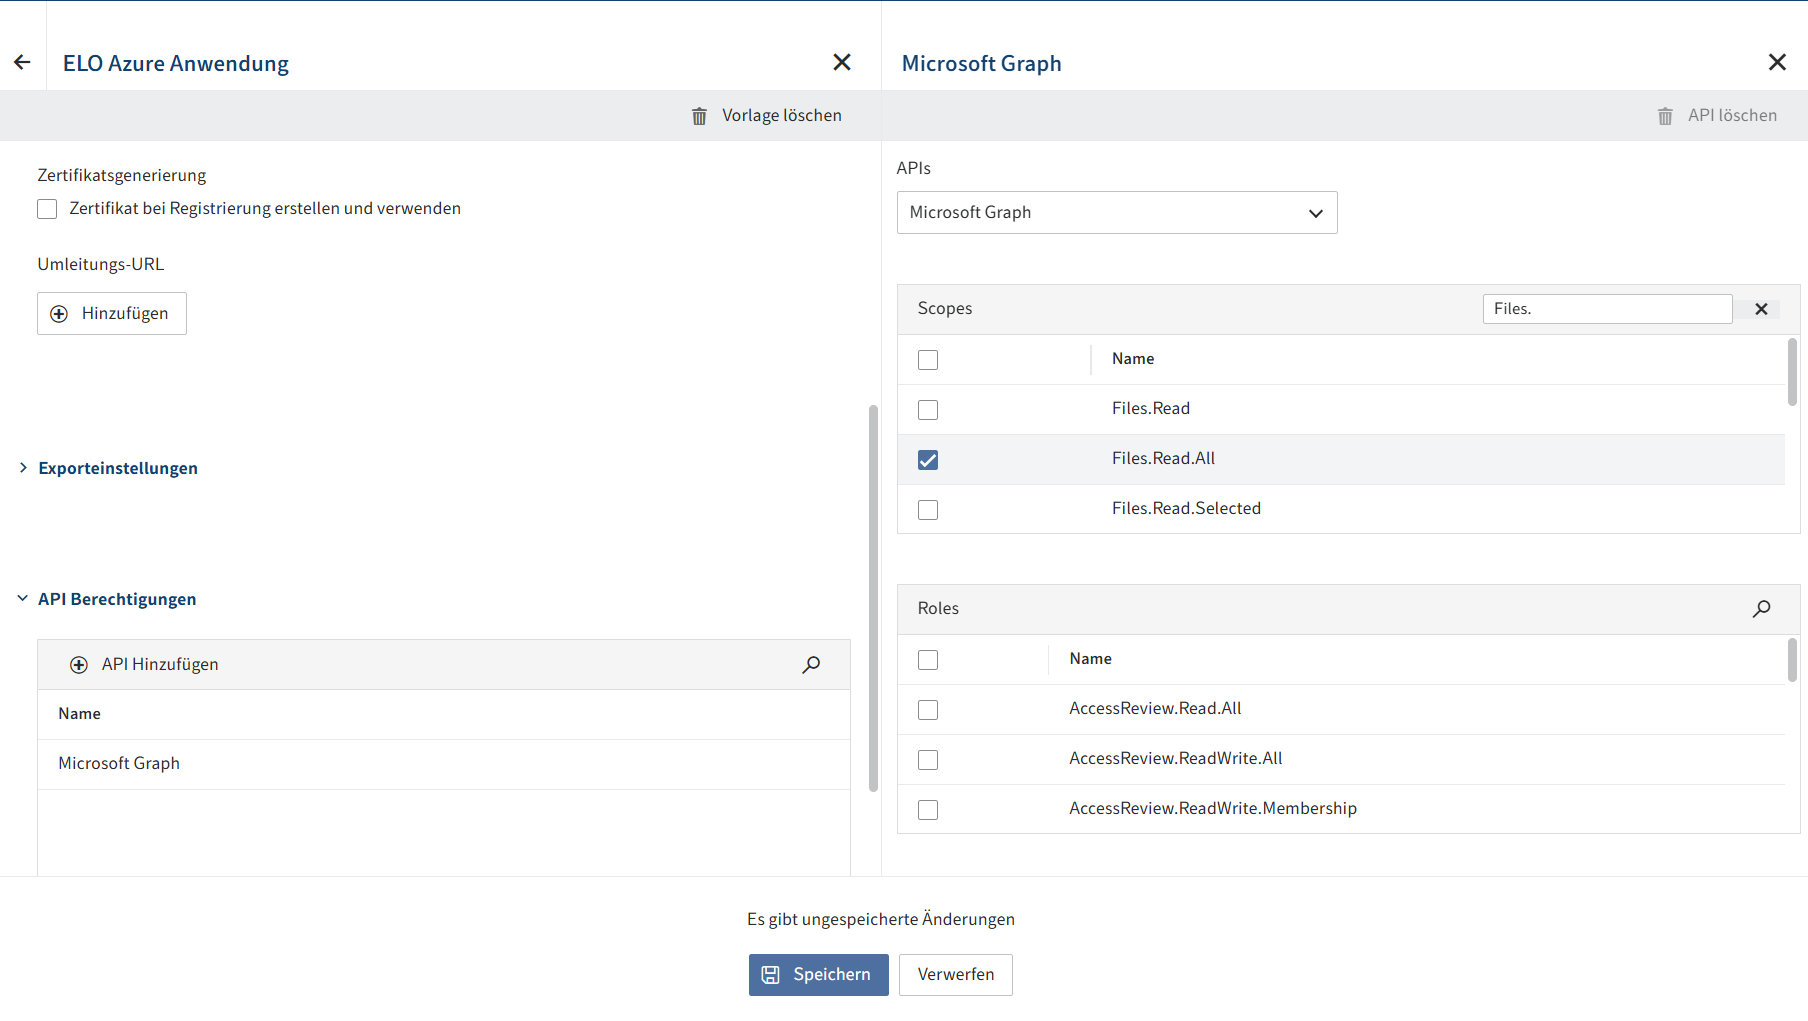Click the Files.Read scope name
The image size is (1808, 1021).
click(1151, 409)
